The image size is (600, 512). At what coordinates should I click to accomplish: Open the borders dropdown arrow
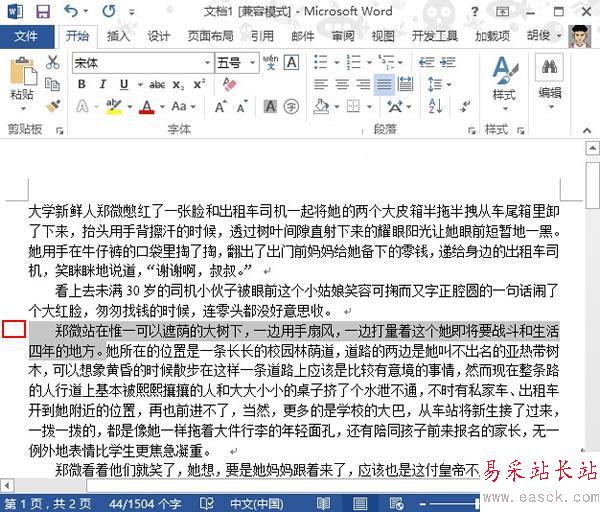pyautogui.click(x=369, y=106)
